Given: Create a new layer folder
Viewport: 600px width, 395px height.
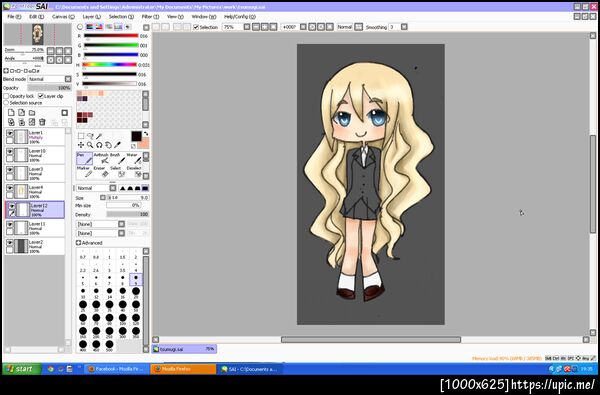Looking at the screenshot, I should pyautogui.click(x=32, y=113).
